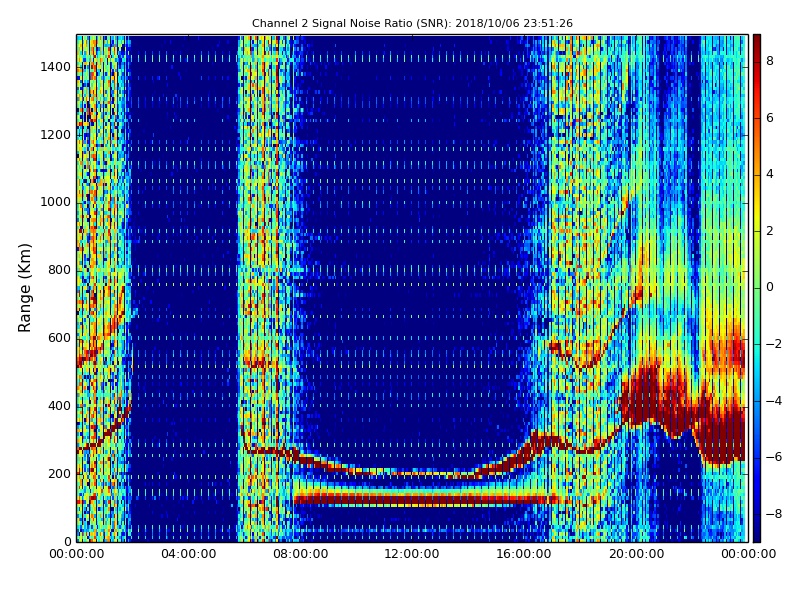Click the colorbar label −6
The height and width of the screenshot is (600, 800).
tap(773, 457)
